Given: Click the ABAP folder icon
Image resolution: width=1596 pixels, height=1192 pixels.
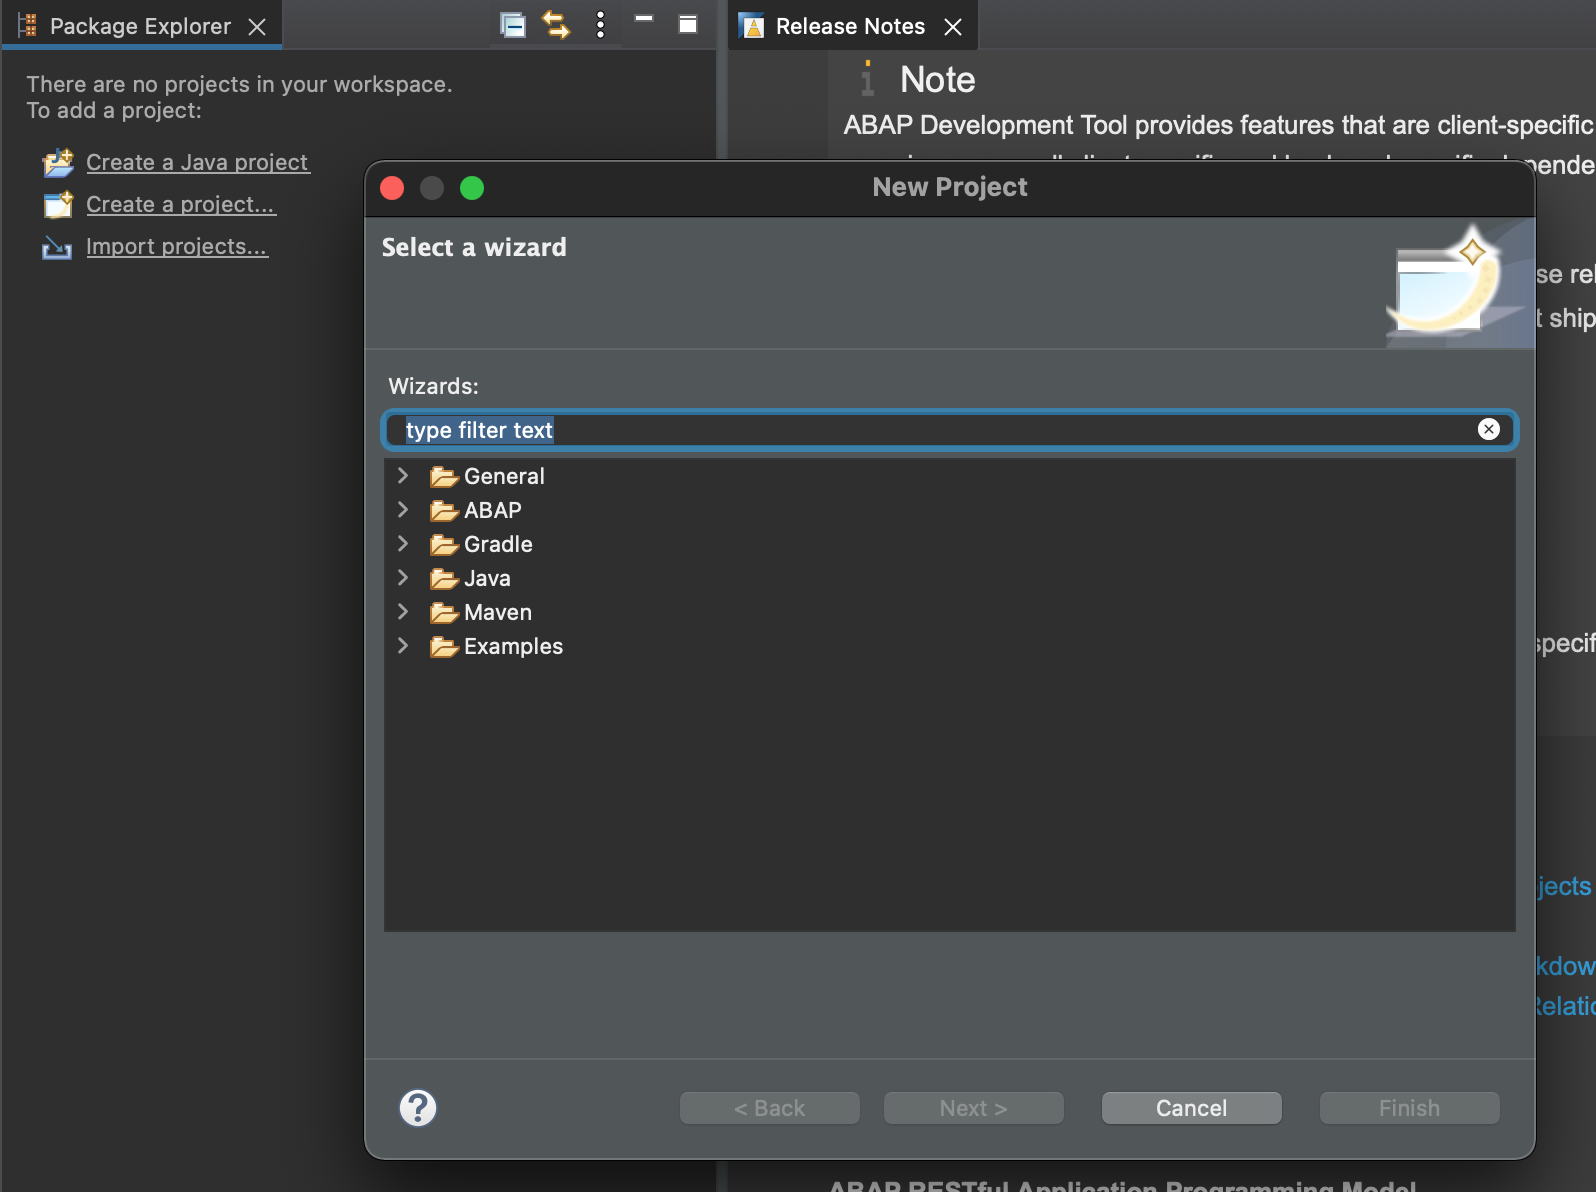Looking at the screenshot, I should tap(444, 511).
